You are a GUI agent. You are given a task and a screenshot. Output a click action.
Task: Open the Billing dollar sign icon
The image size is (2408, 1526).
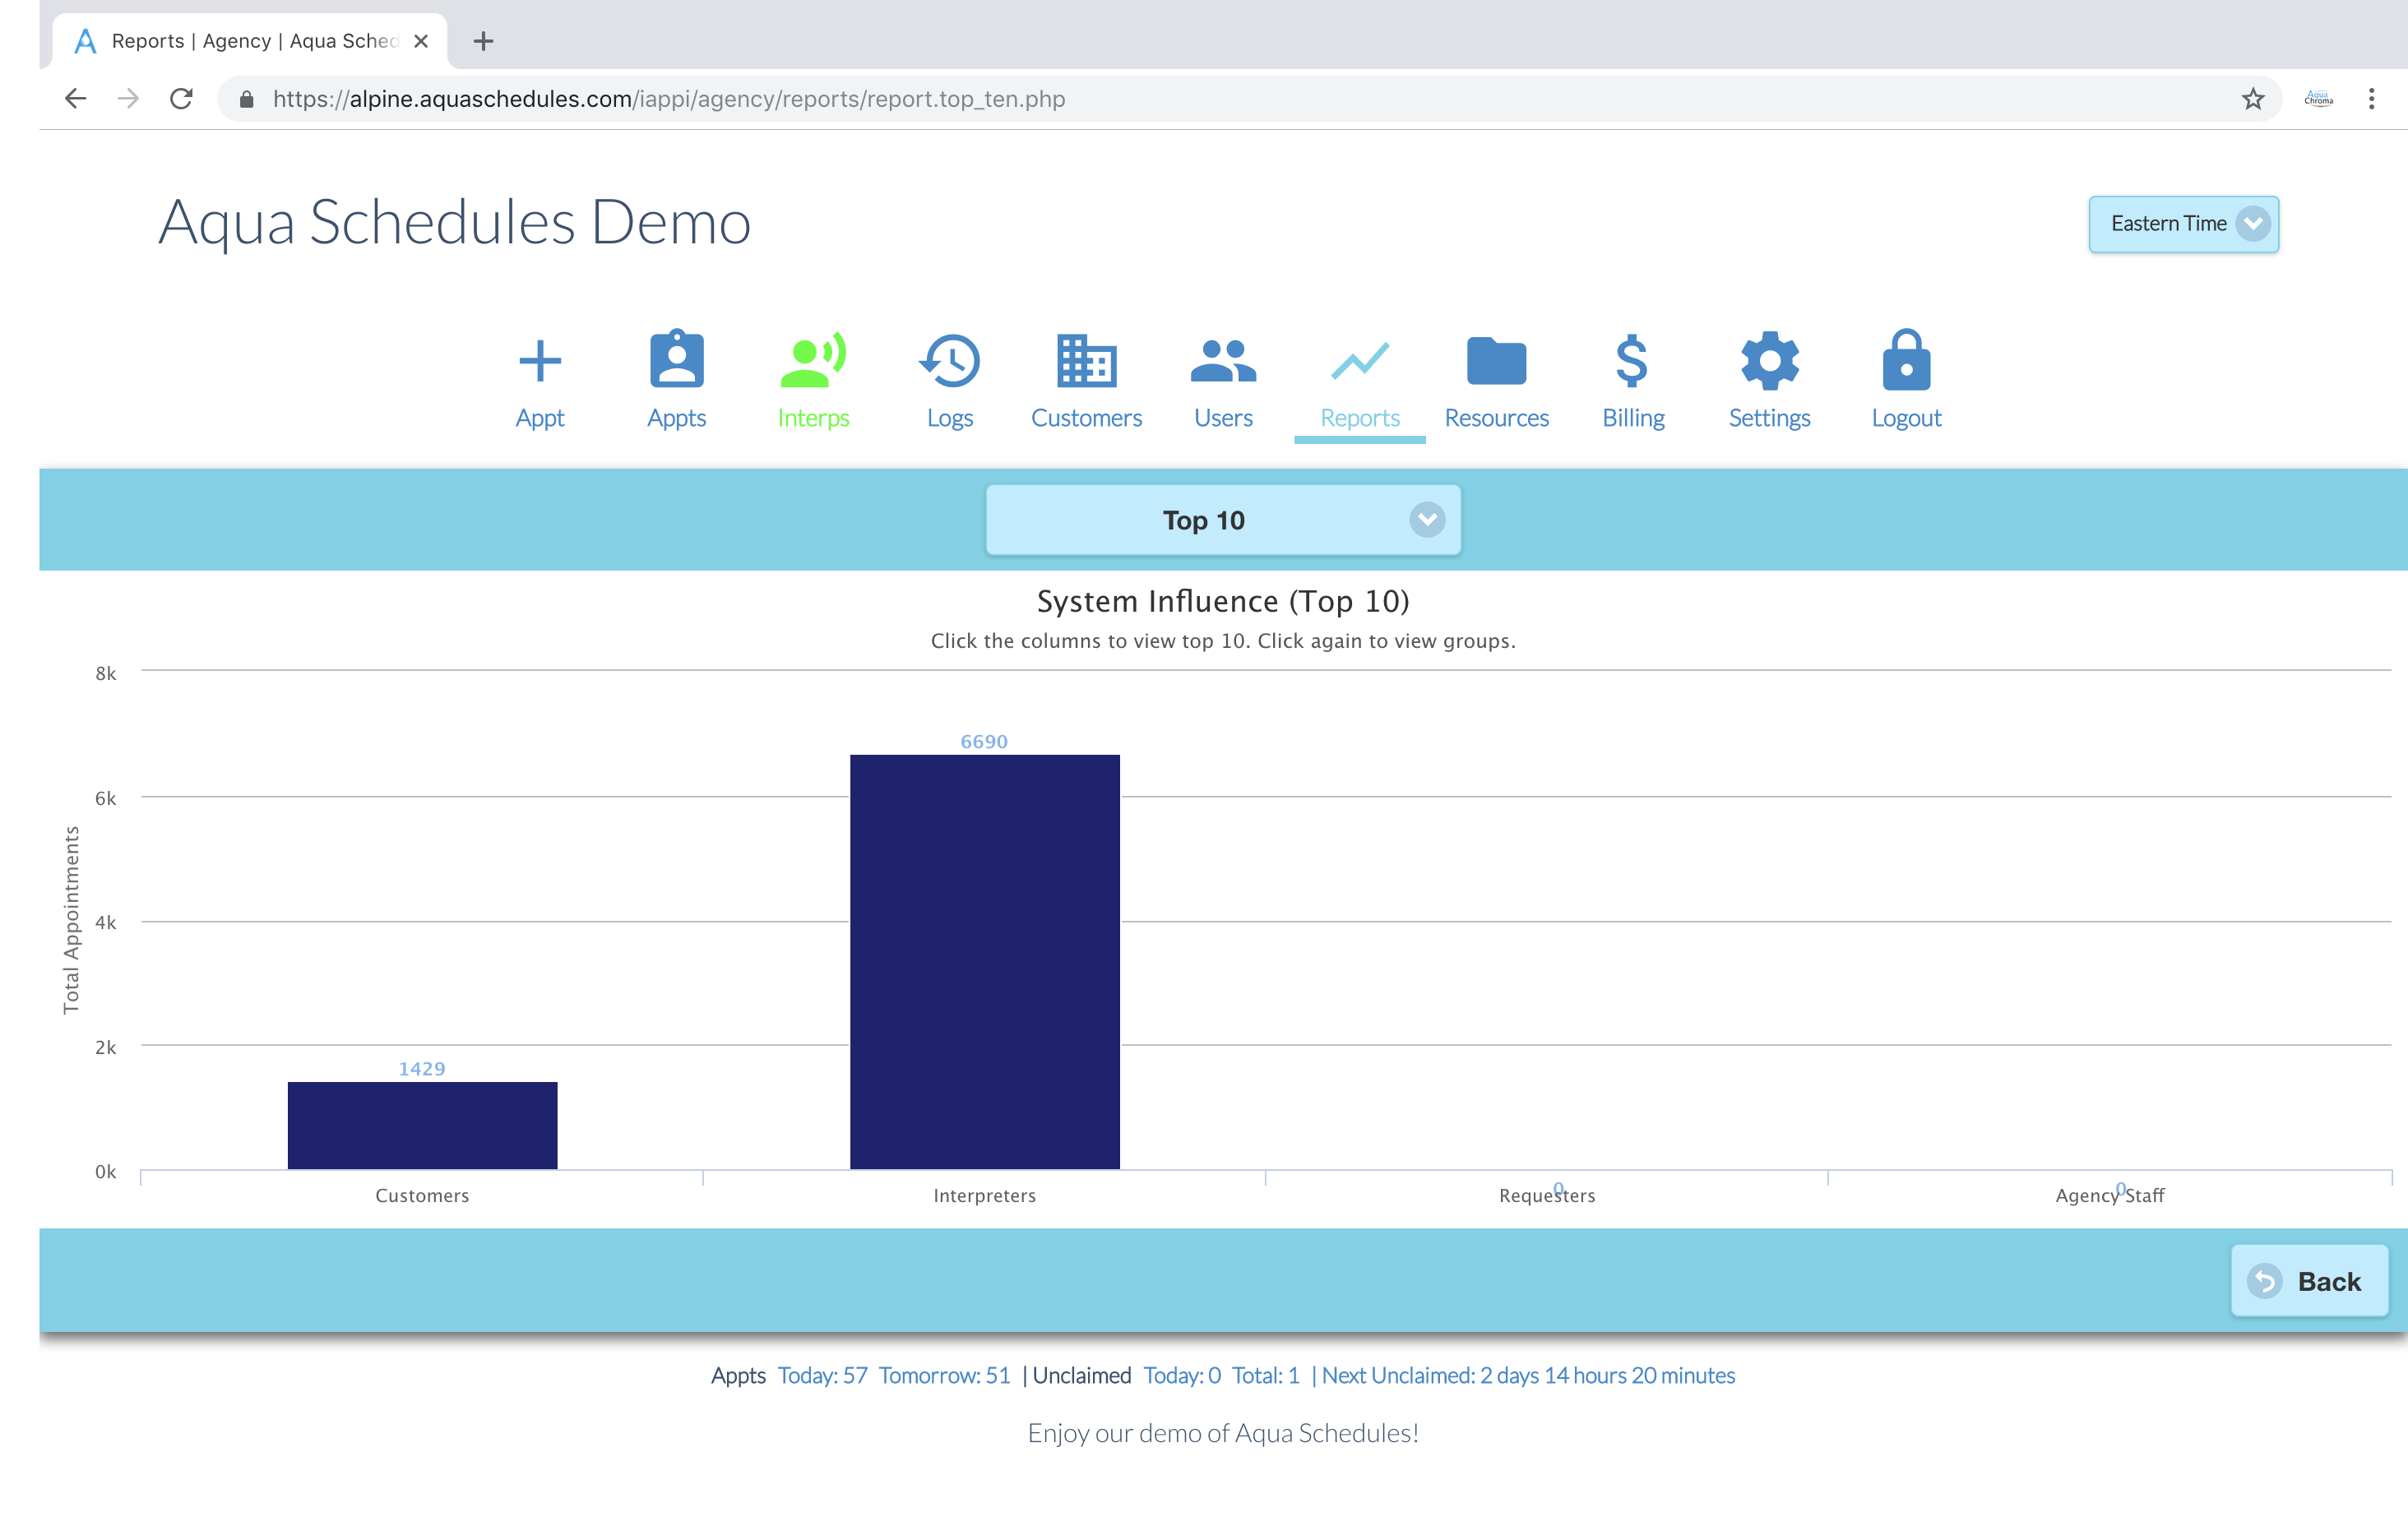1632,360
